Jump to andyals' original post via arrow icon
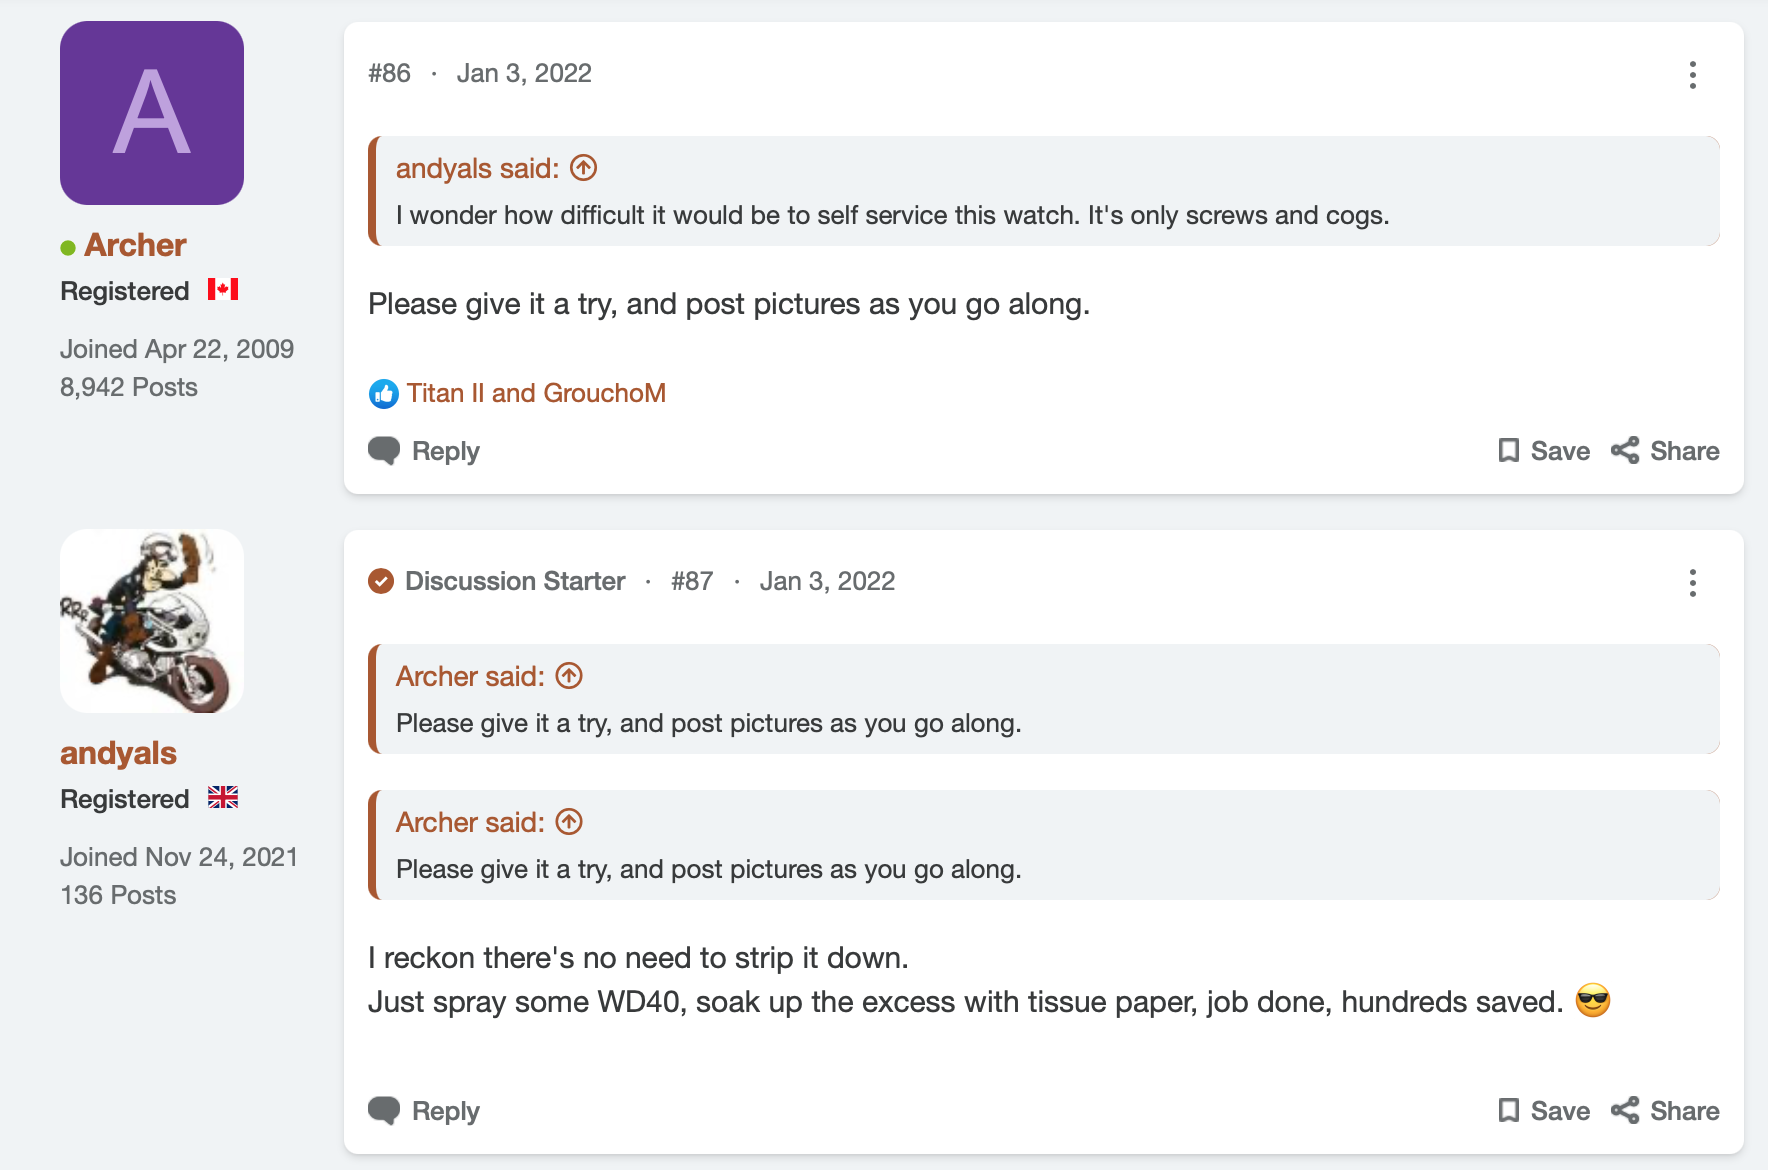This screenshot has width=1768, height=1170. [584, 168]
